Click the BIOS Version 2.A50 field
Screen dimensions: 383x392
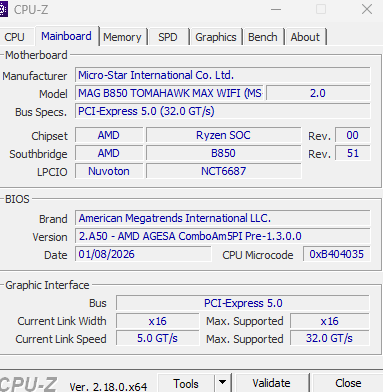point(223,236)
